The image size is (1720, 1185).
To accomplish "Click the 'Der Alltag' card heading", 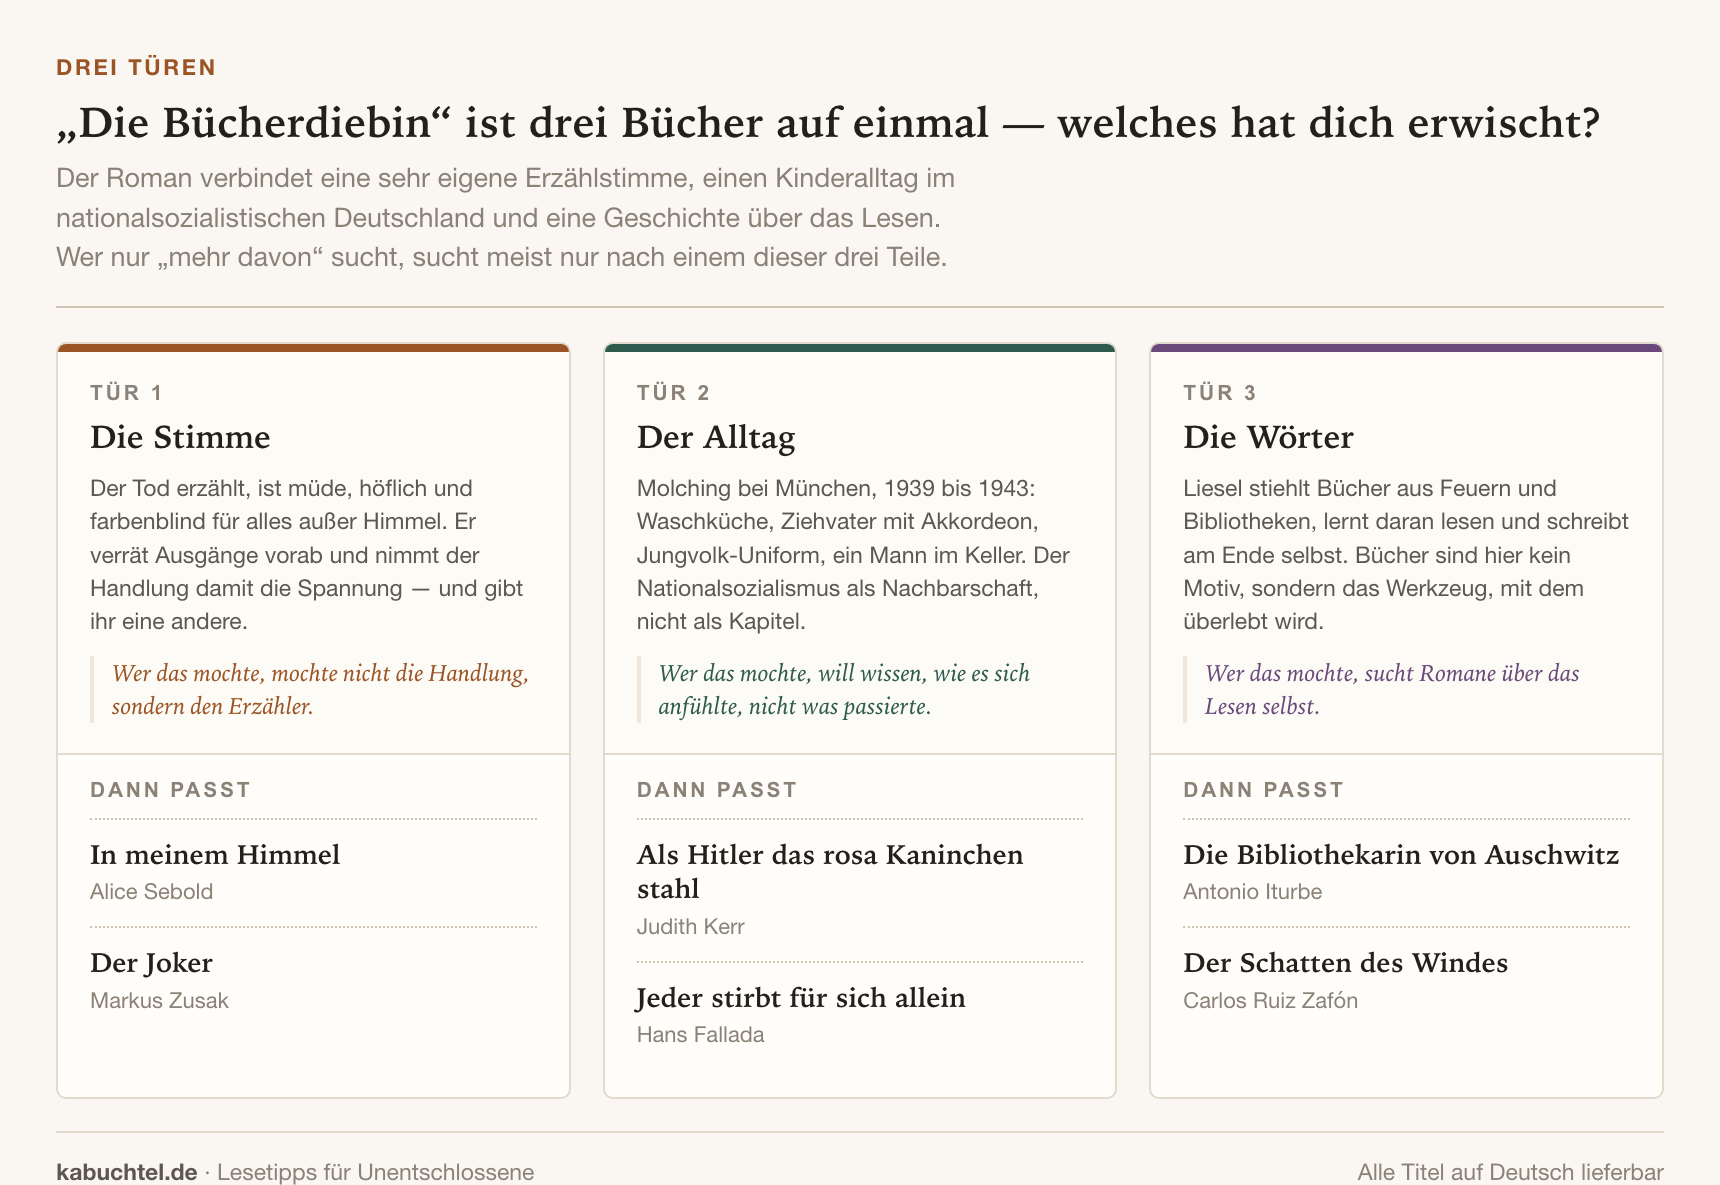I will point(716,437).
